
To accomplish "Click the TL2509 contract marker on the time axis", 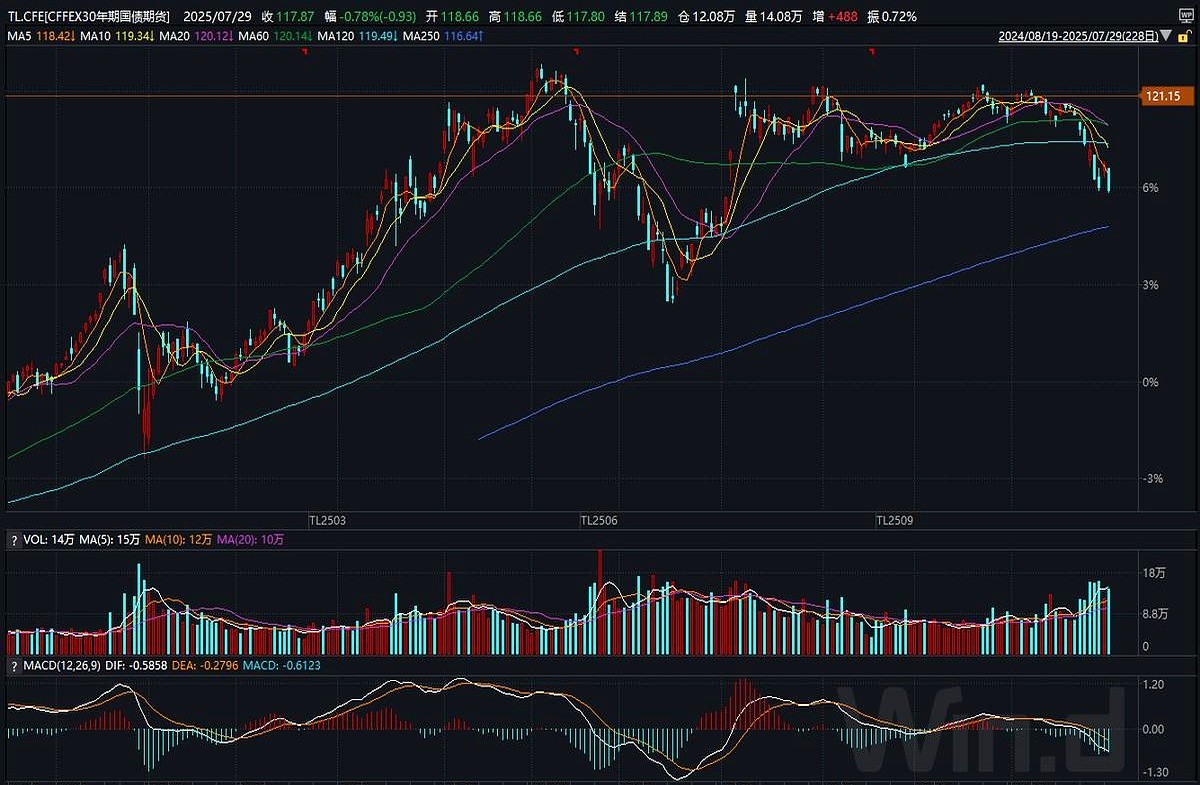I will pos(896,521).
